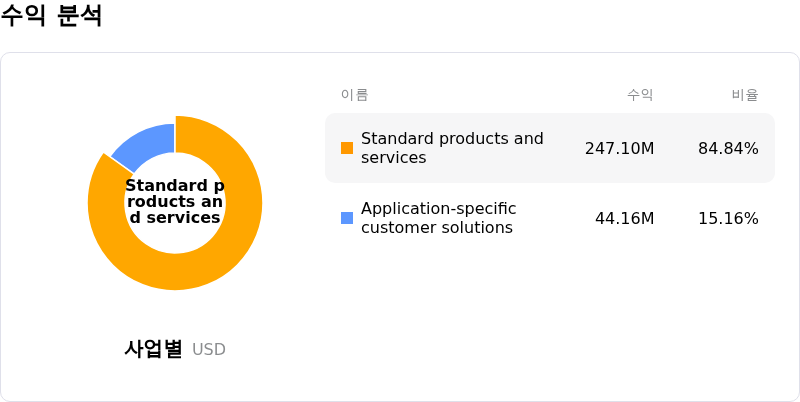Click the 44.16M revenue value
The height and width of the screenshot is (402, 800).
(x=624, y=218)
